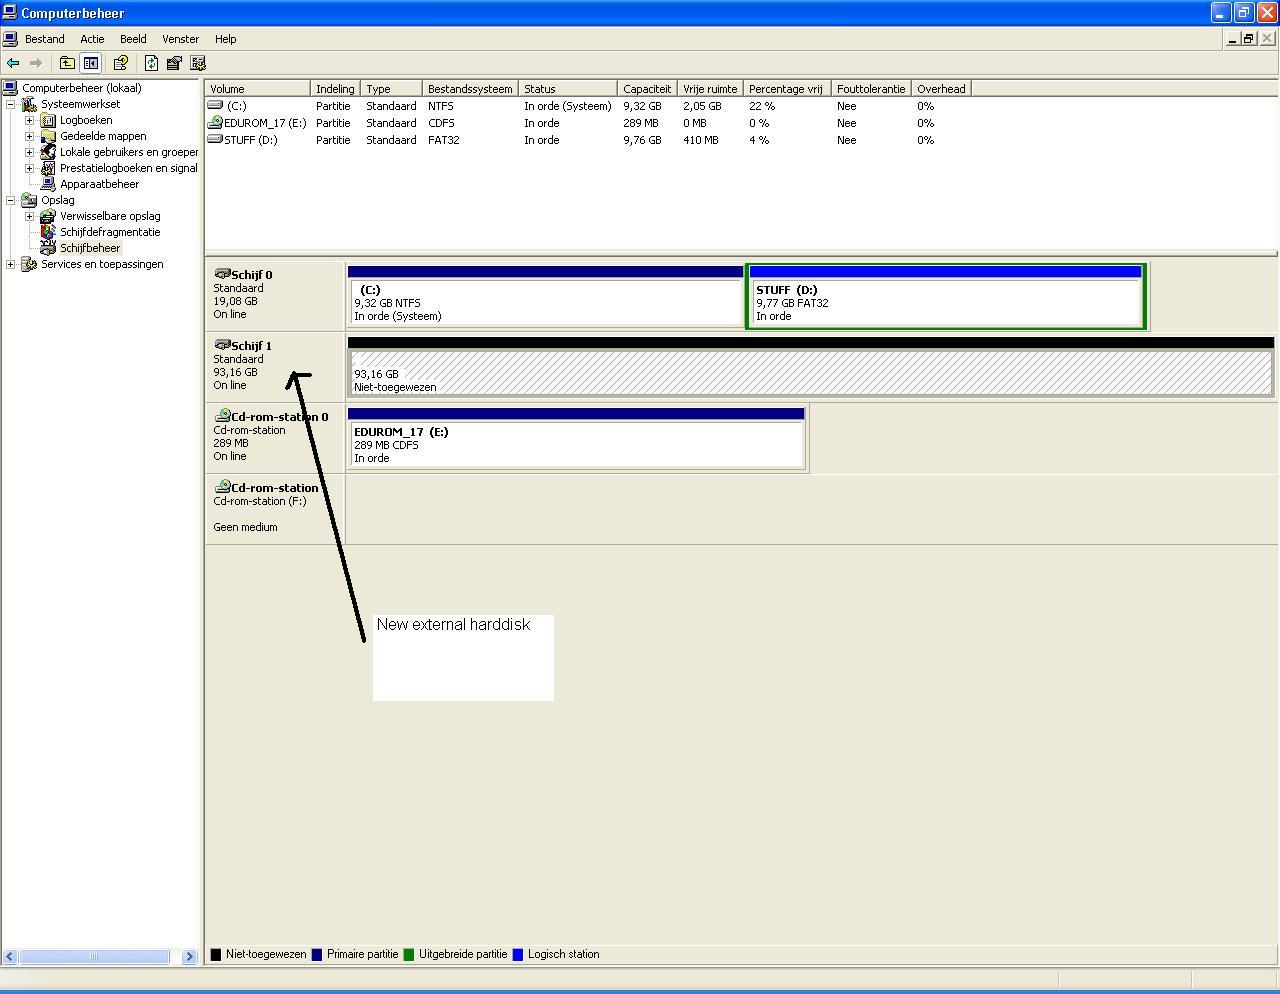Select Services en toepassingen node
1280x994 pixels.
(102, 264)
